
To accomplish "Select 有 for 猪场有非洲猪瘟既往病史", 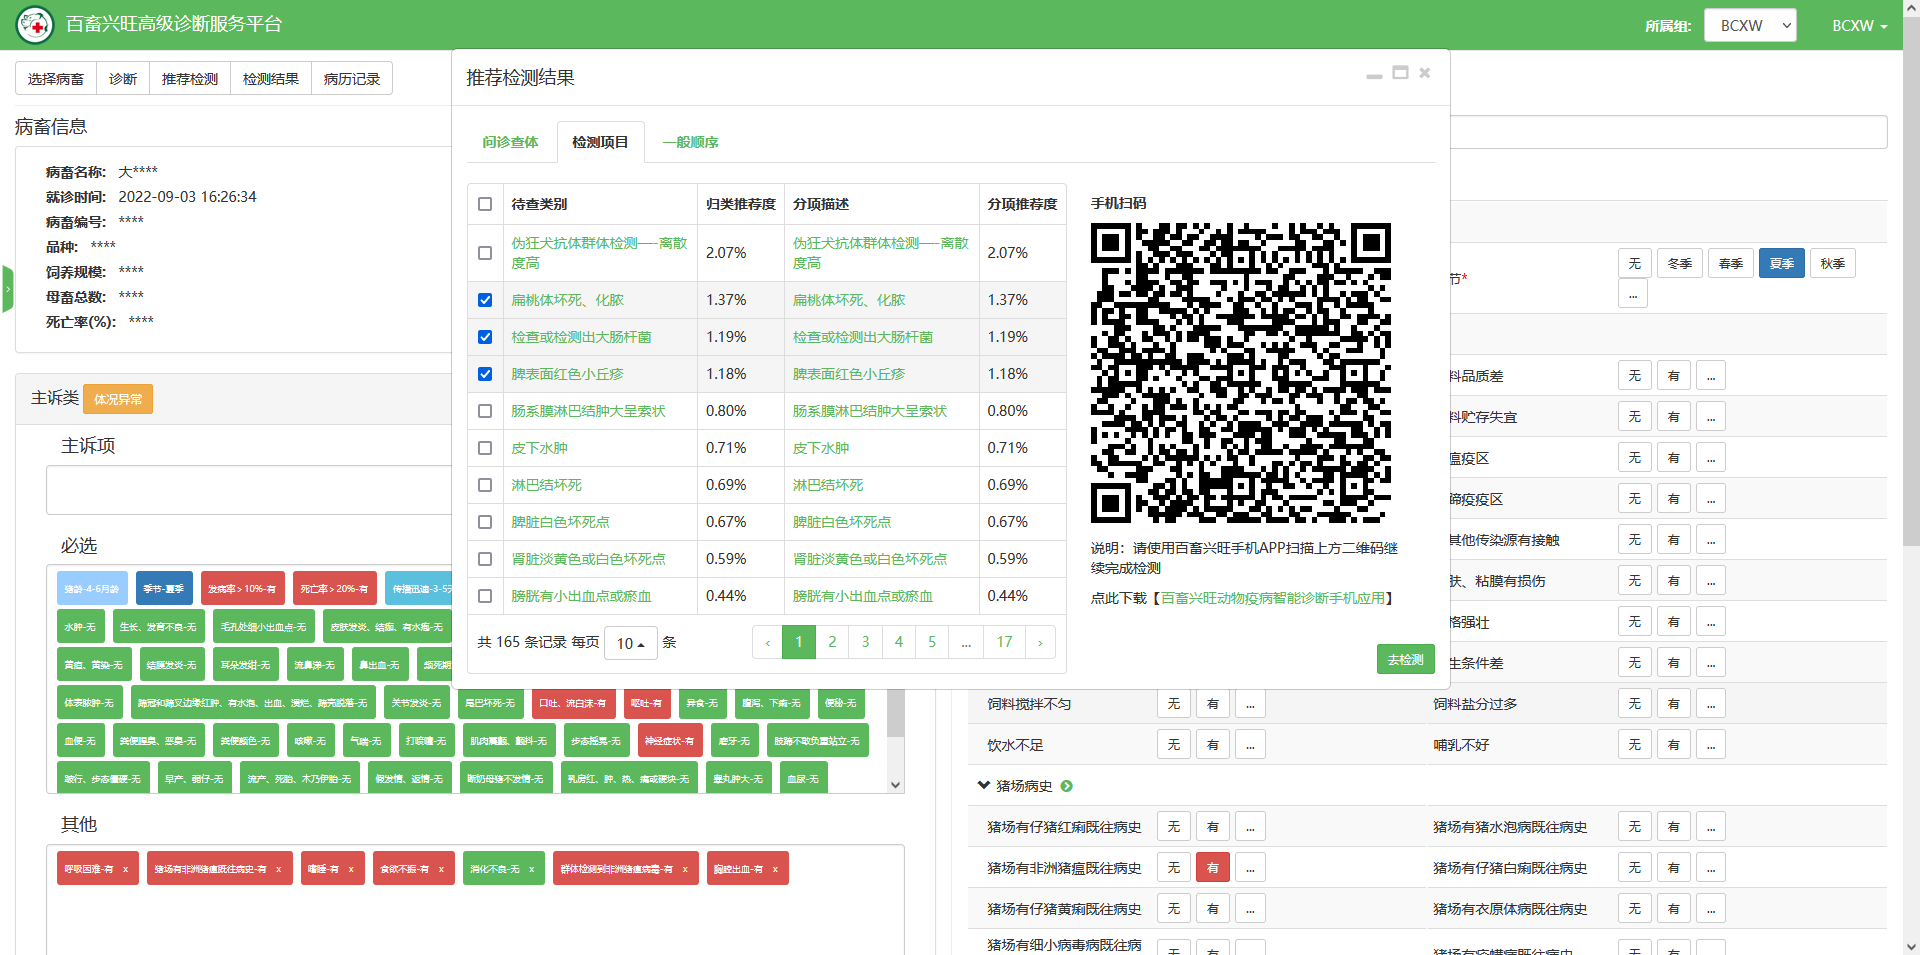I will pyautogui.click(x=1212, y=868).
